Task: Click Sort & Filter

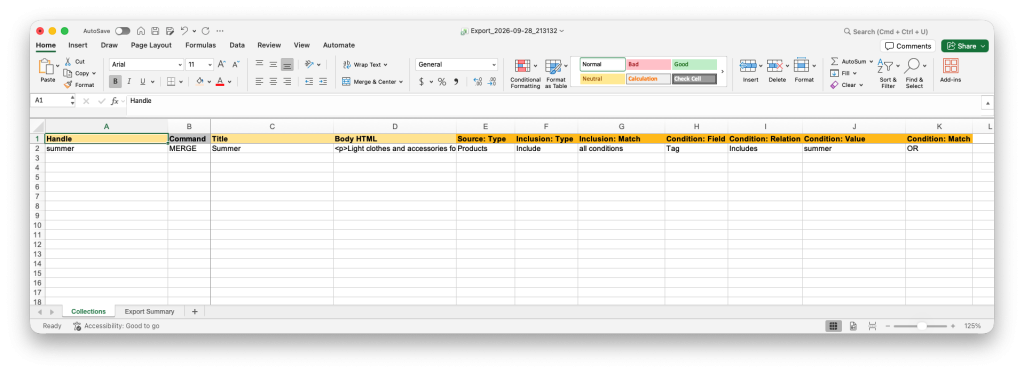Action: [888, 74]
